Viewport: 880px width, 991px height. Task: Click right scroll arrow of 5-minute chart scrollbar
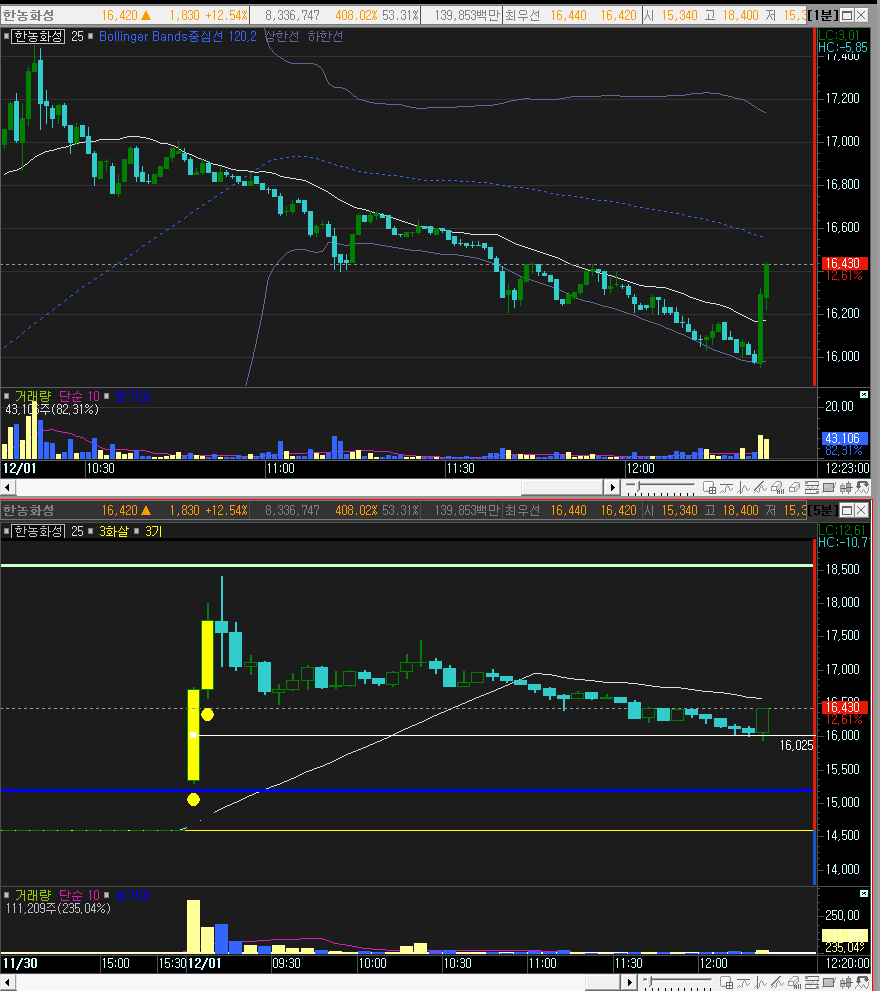629,983
